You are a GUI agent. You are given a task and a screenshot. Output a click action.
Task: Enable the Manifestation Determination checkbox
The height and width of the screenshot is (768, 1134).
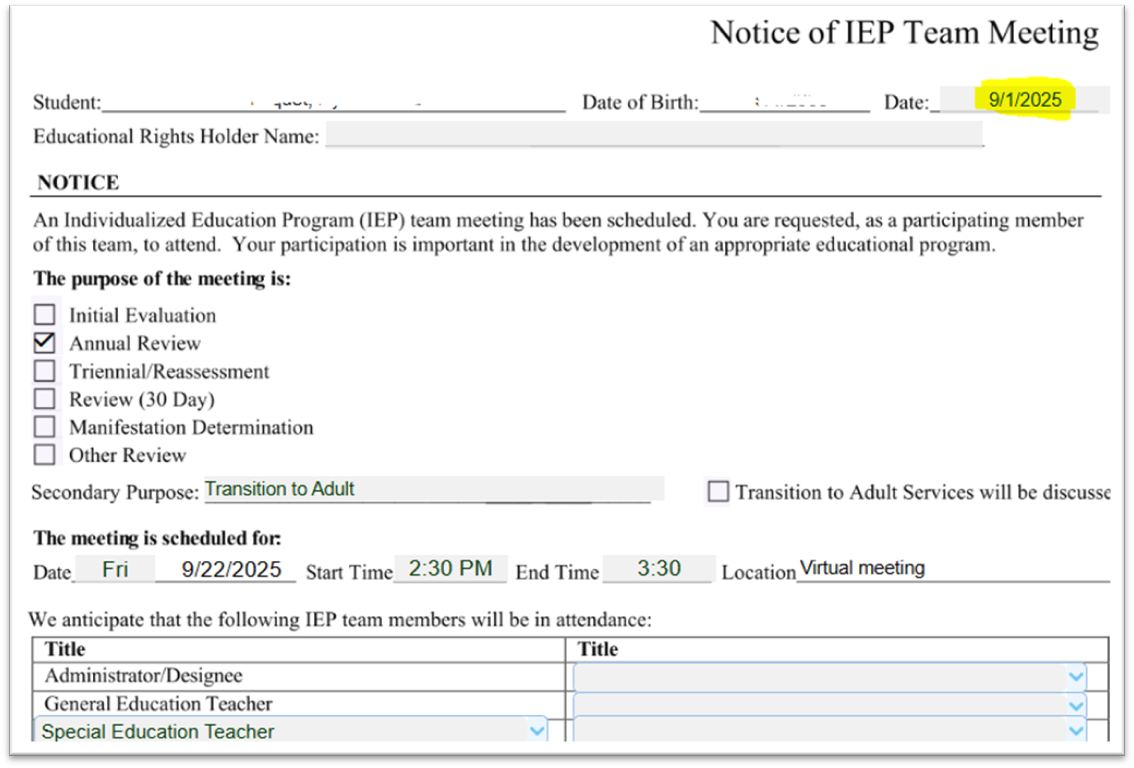45,427
